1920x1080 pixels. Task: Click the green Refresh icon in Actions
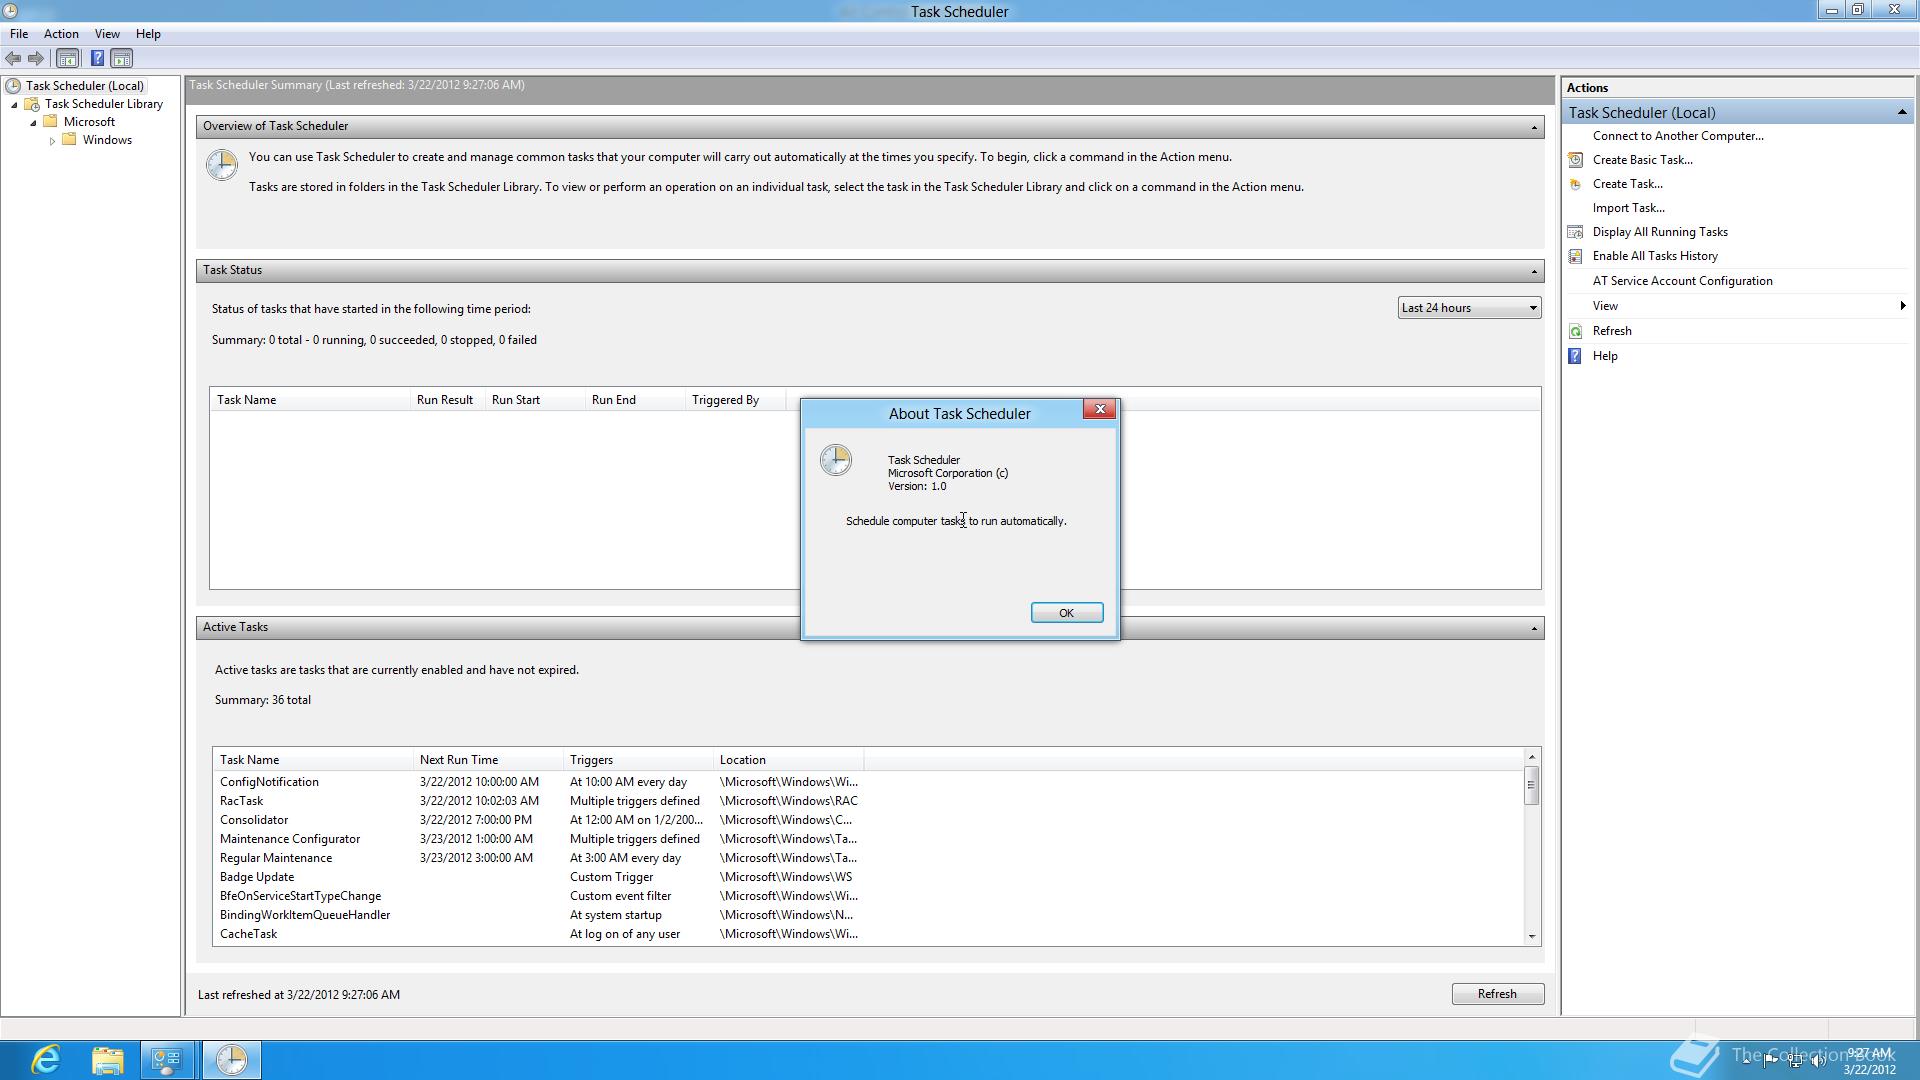(x=1576, y=331)
